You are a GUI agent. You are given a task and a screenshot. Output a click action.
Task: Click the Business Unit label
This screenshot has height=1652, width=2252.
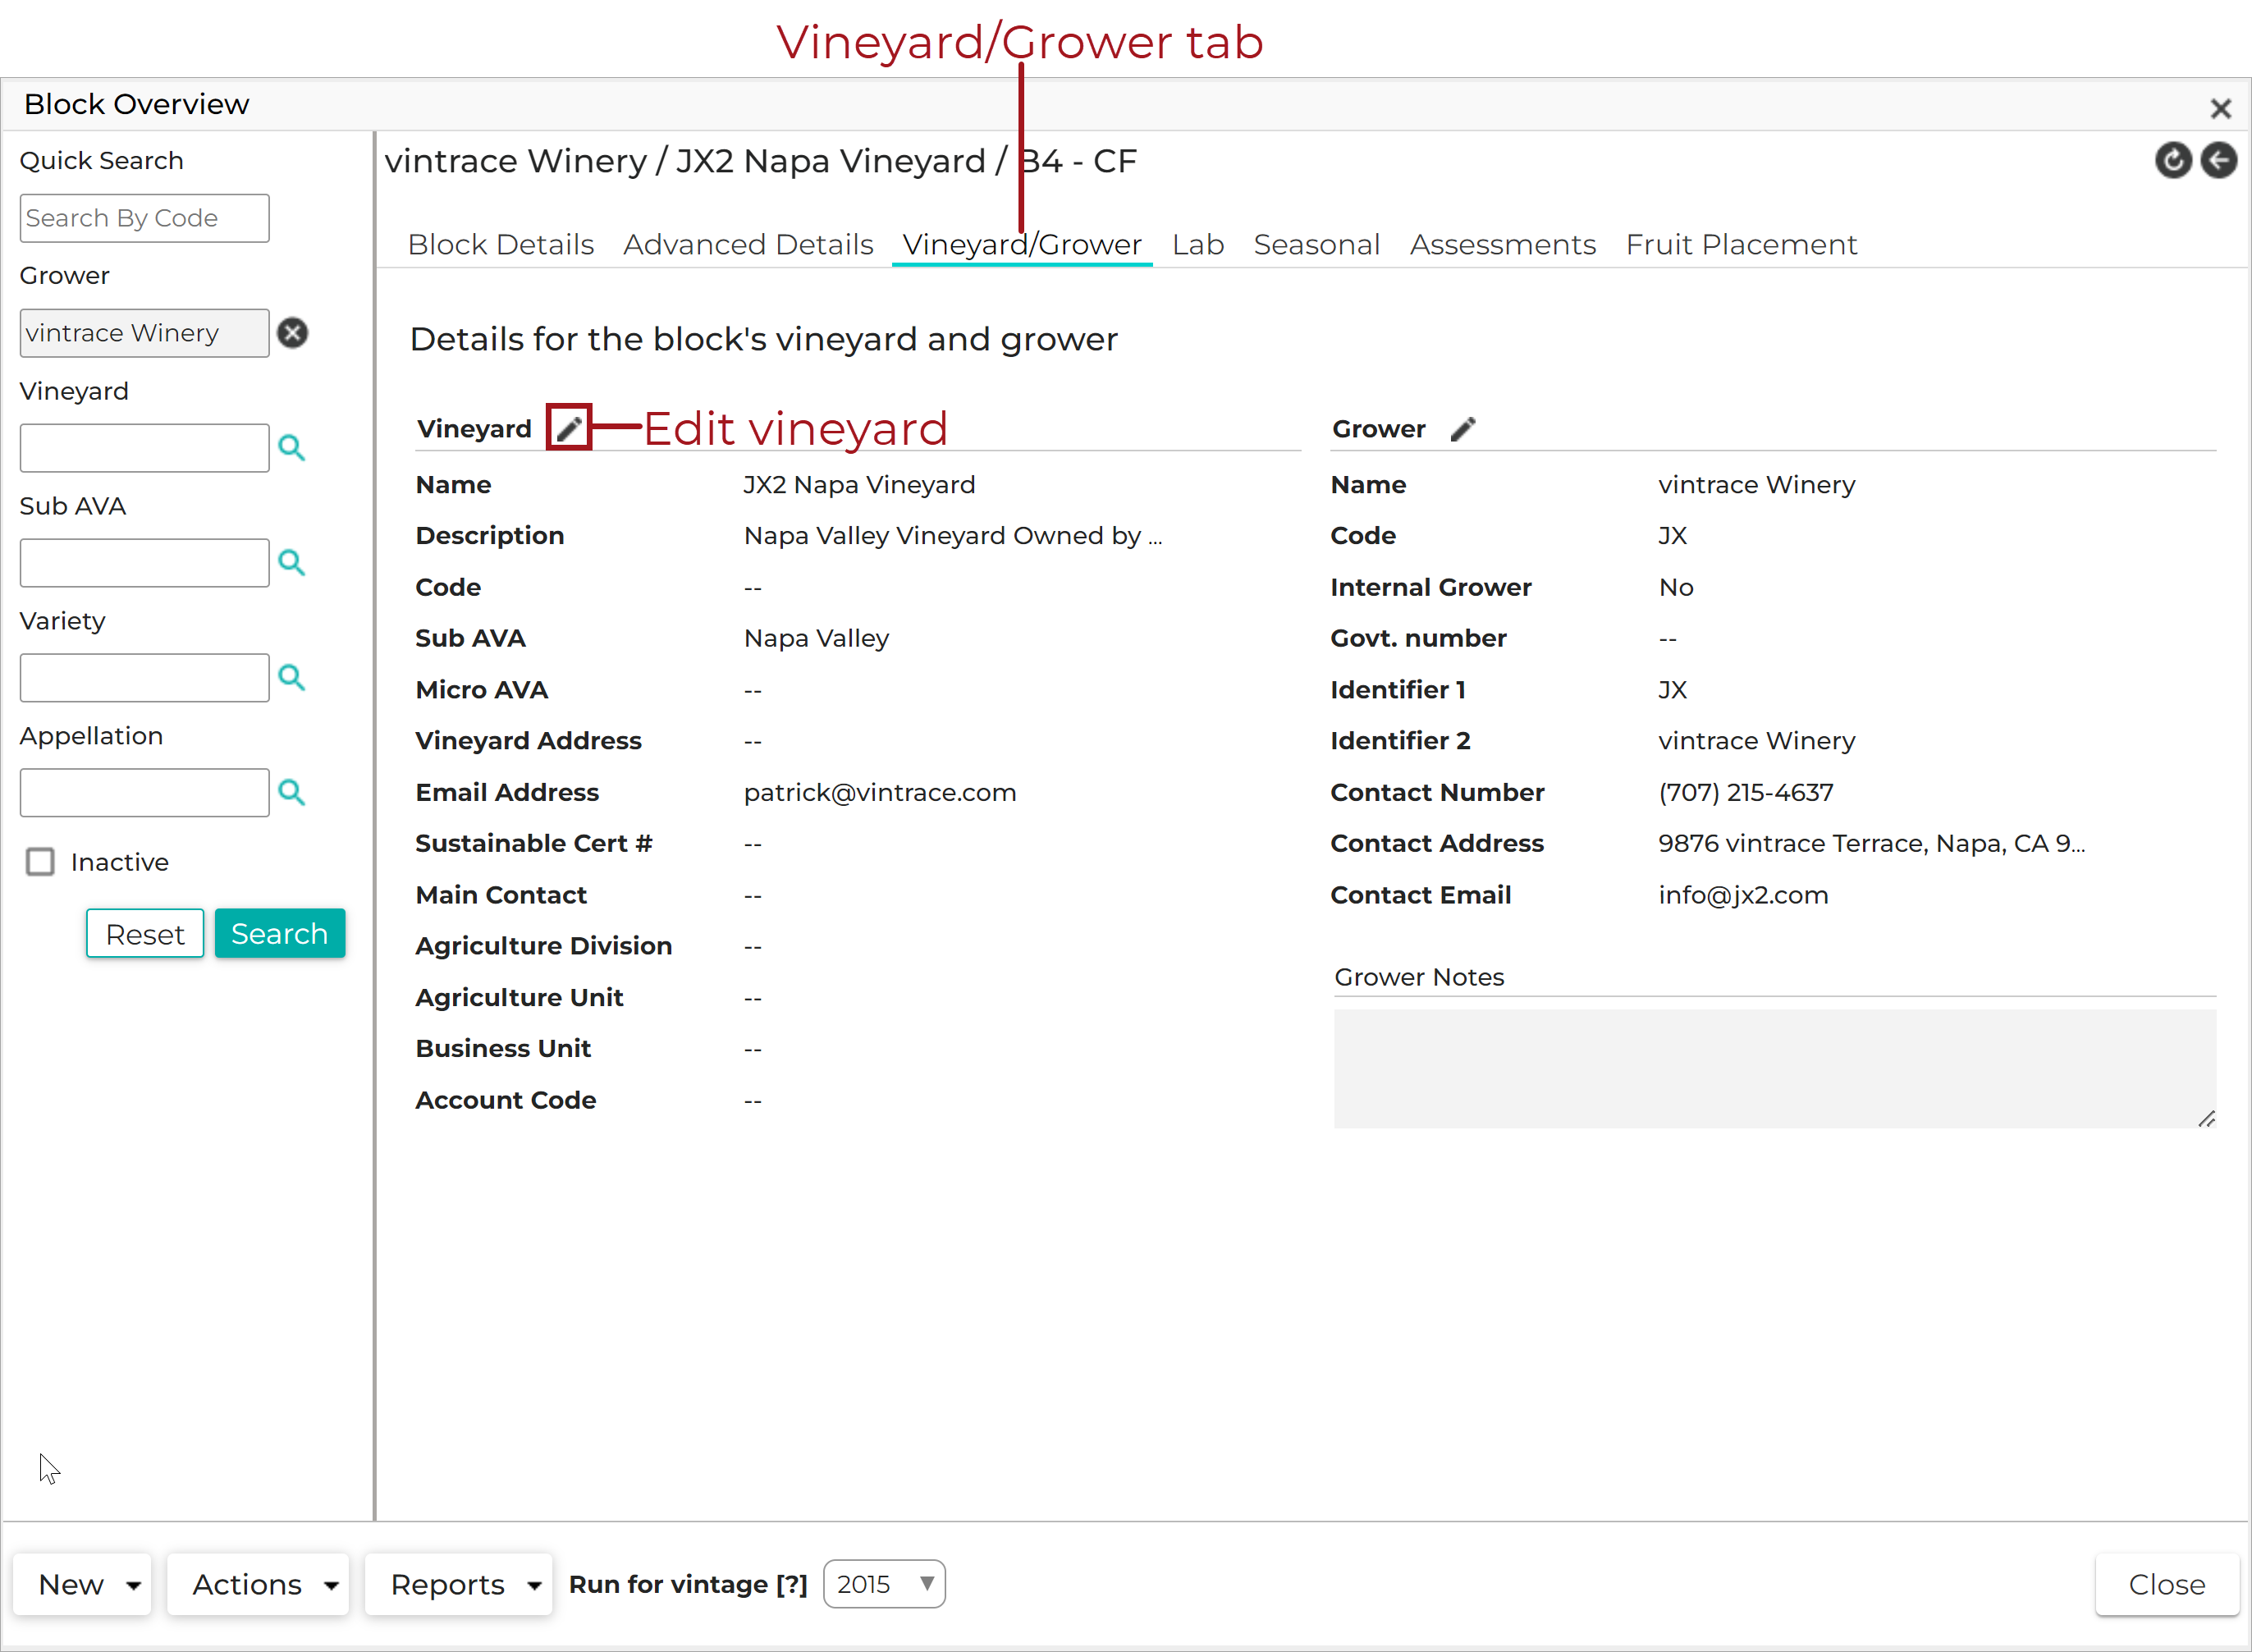(x=503, y=1048)
